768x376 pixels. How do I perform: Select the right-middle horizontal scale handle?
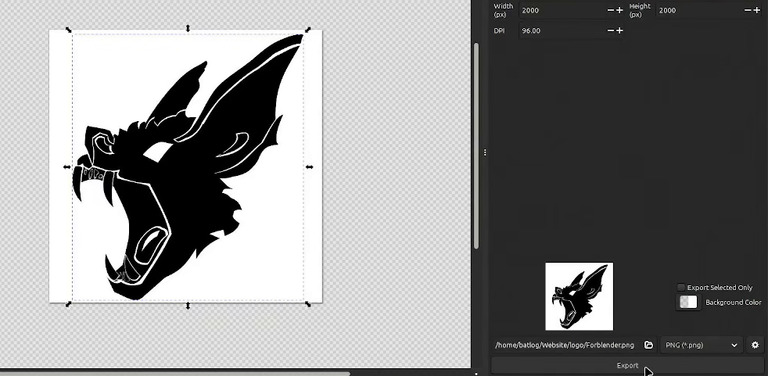pos(309,167)
